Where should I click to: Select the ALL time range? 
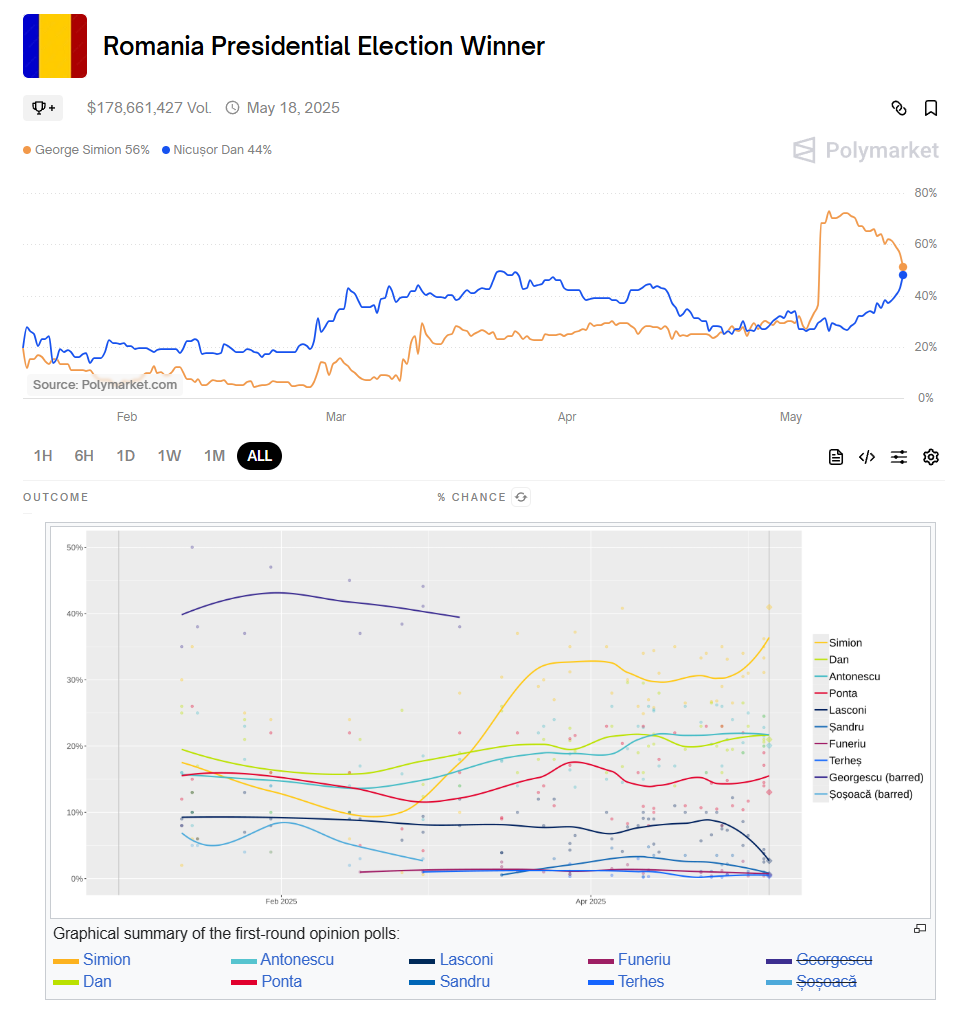[260, 456]
